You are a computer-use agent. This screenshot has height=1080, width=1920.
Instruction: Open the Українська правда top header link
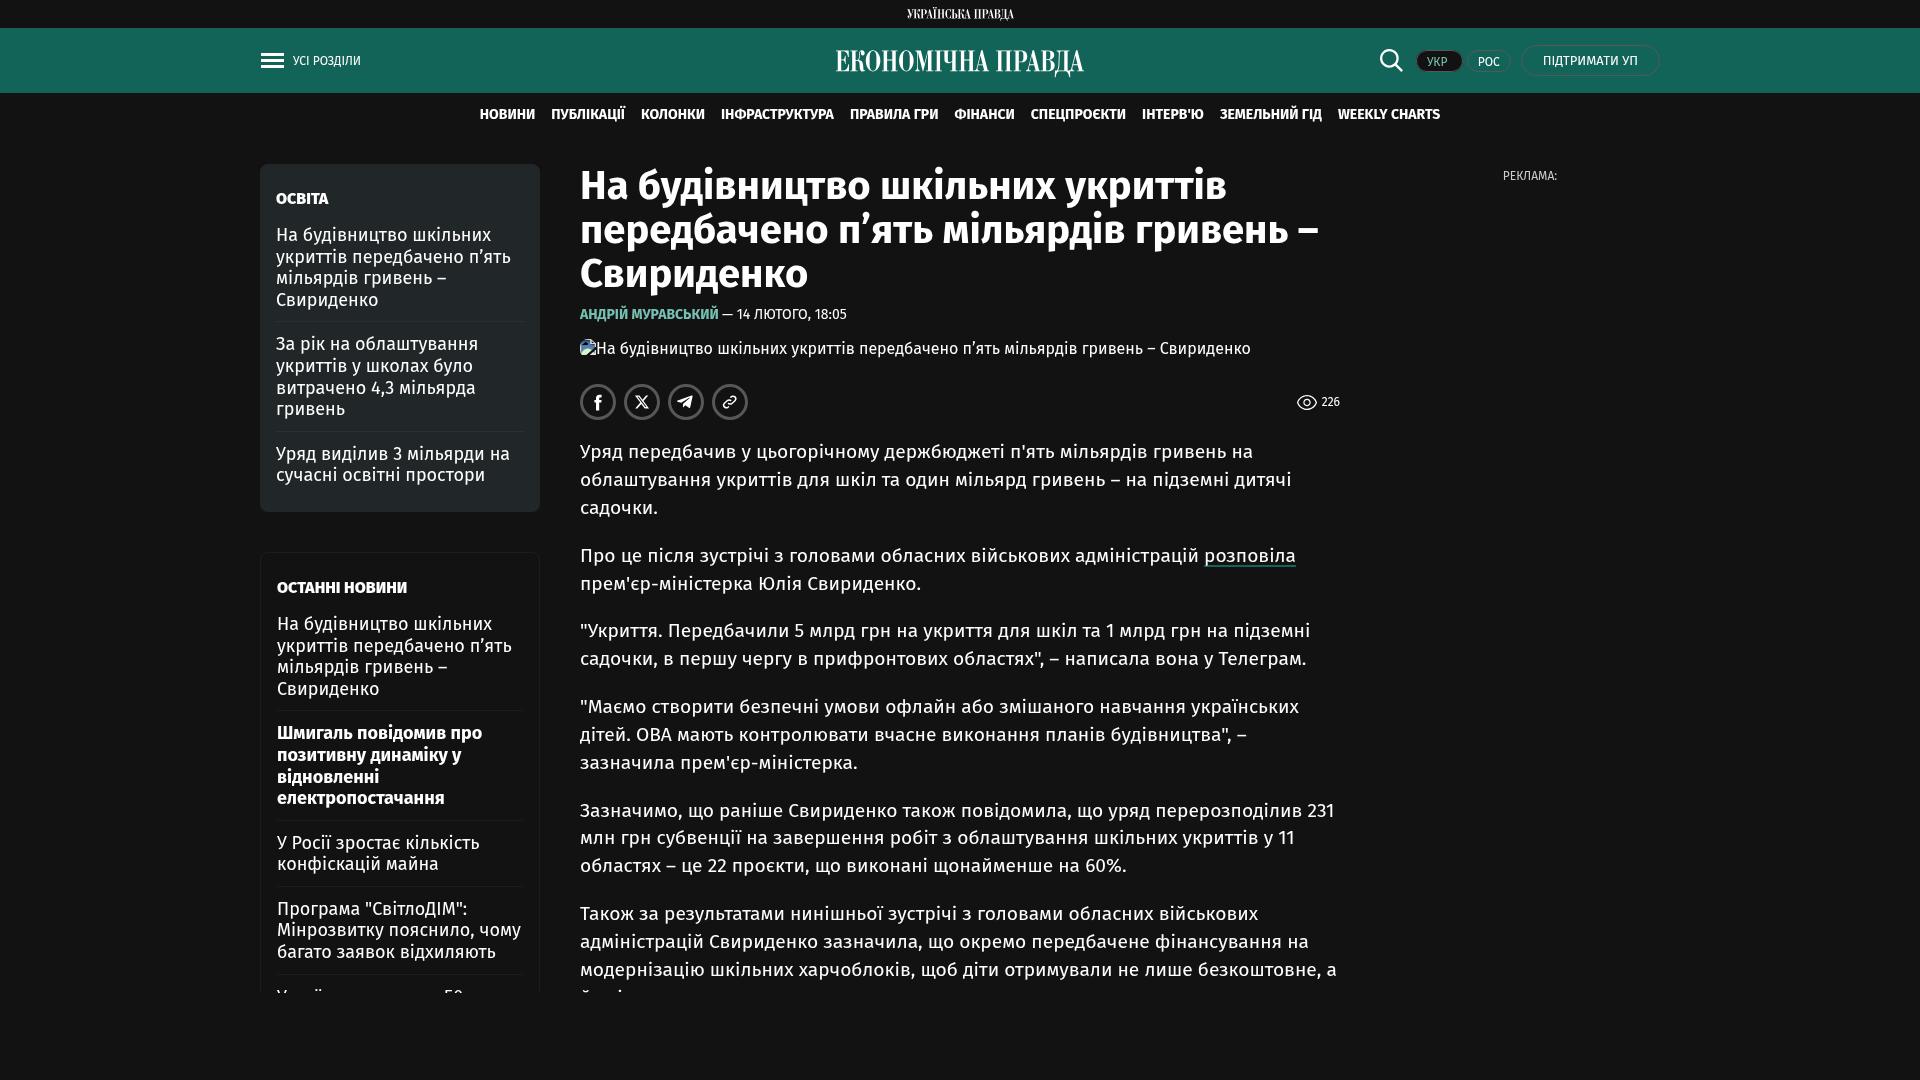960,14
